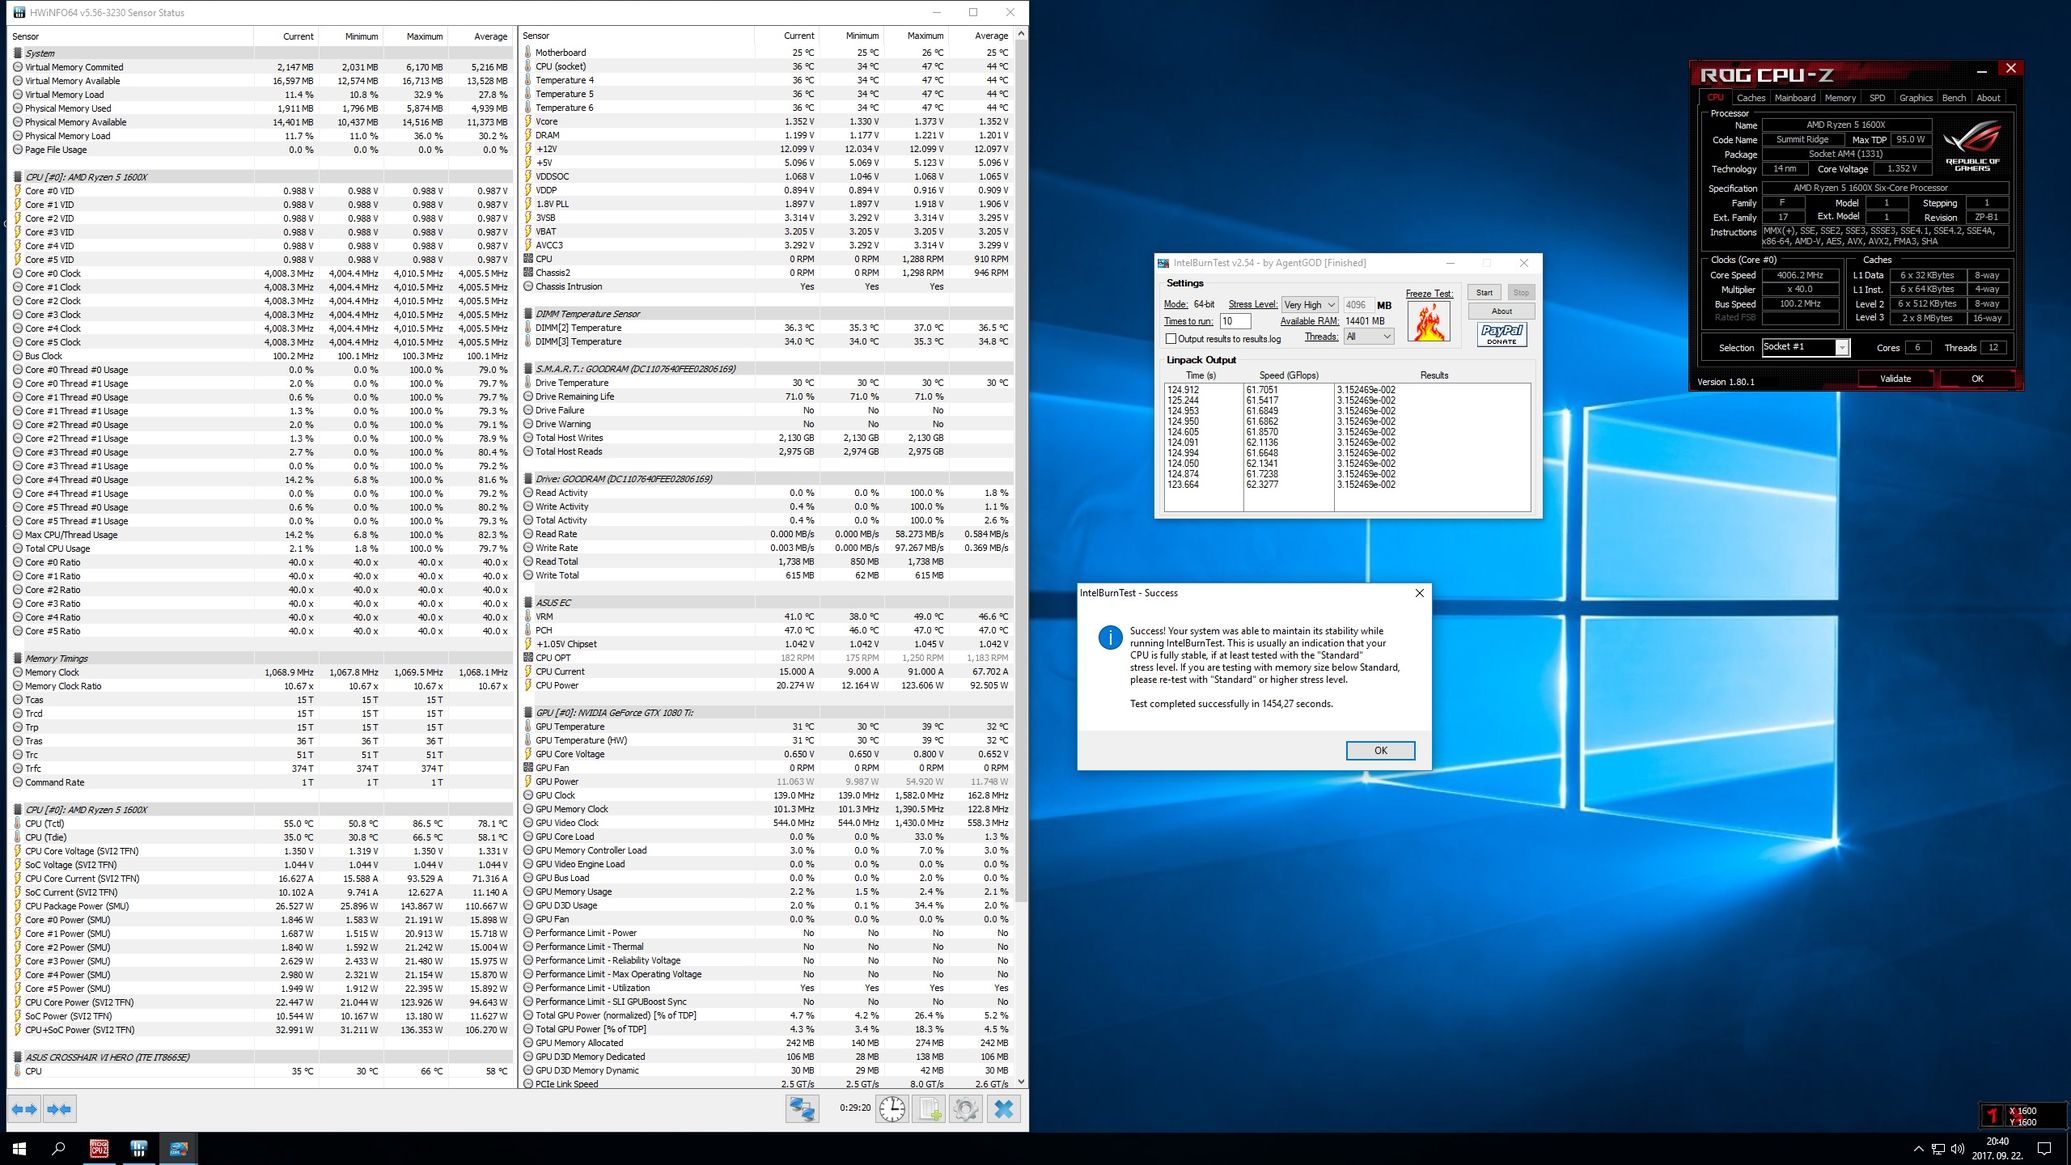Click the Start button in IntelBurnTest
Image resolution: width=2071 pixels, height=1165 pixels.
point(1484,293)
